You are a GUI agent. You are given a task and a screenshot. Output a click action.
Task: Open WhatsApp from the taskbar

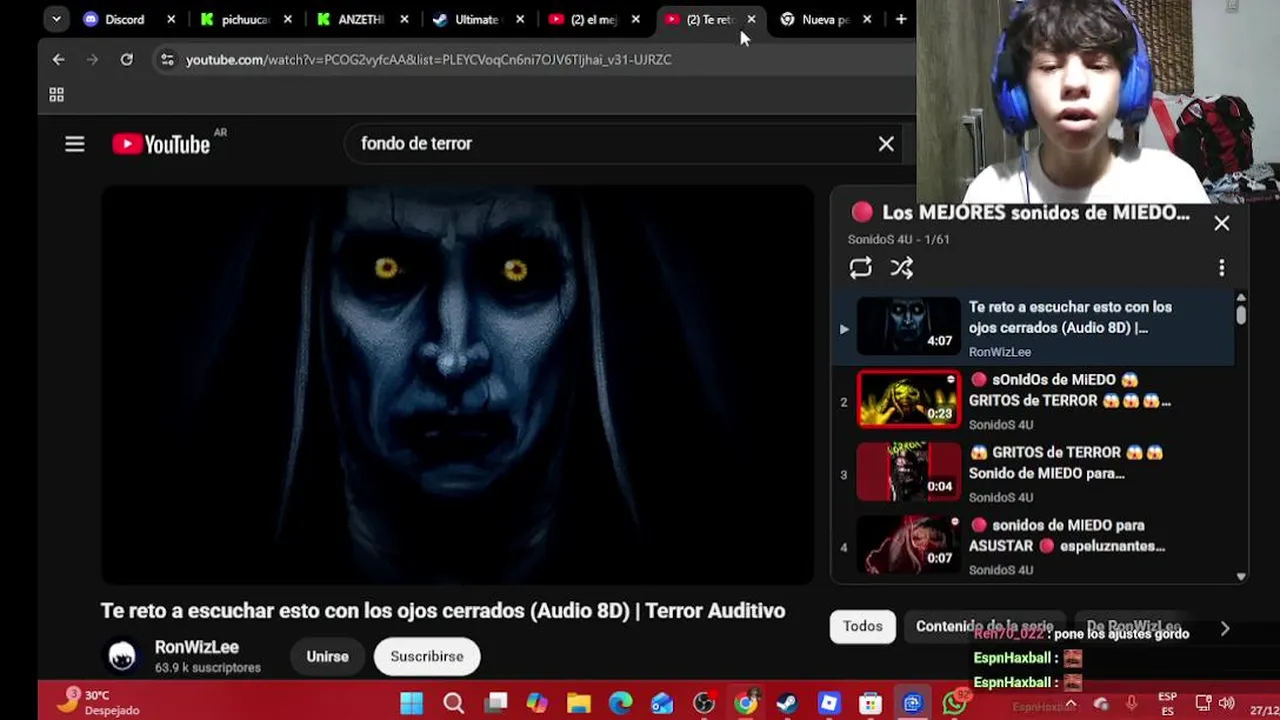point(955,703)
